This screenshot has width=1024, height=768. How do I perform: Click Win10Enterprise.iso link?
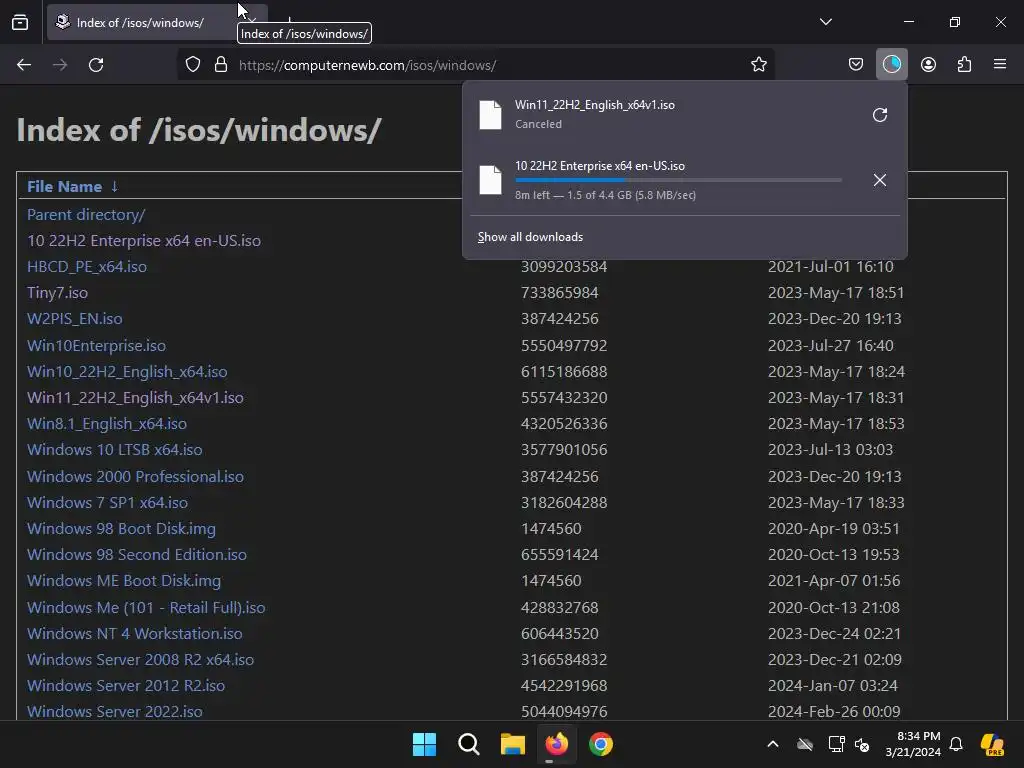(97, 345)
